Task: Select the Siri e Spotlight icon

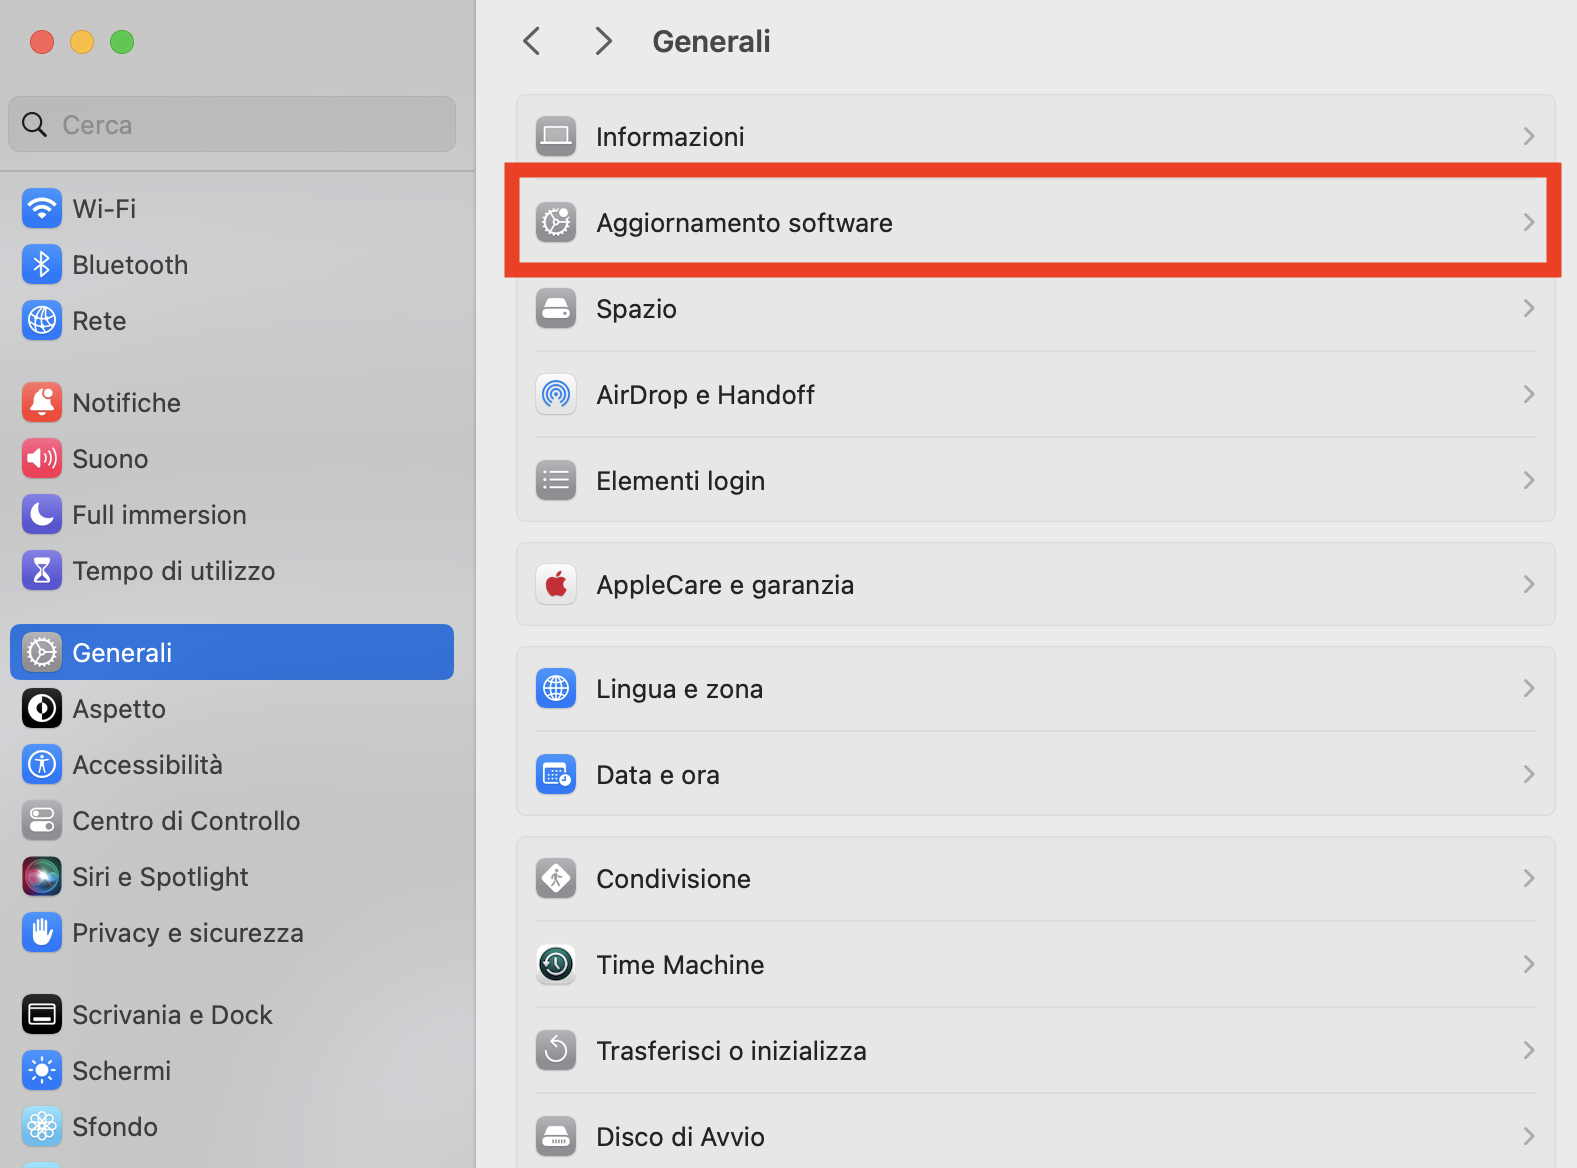Action: tap(41, 876)
